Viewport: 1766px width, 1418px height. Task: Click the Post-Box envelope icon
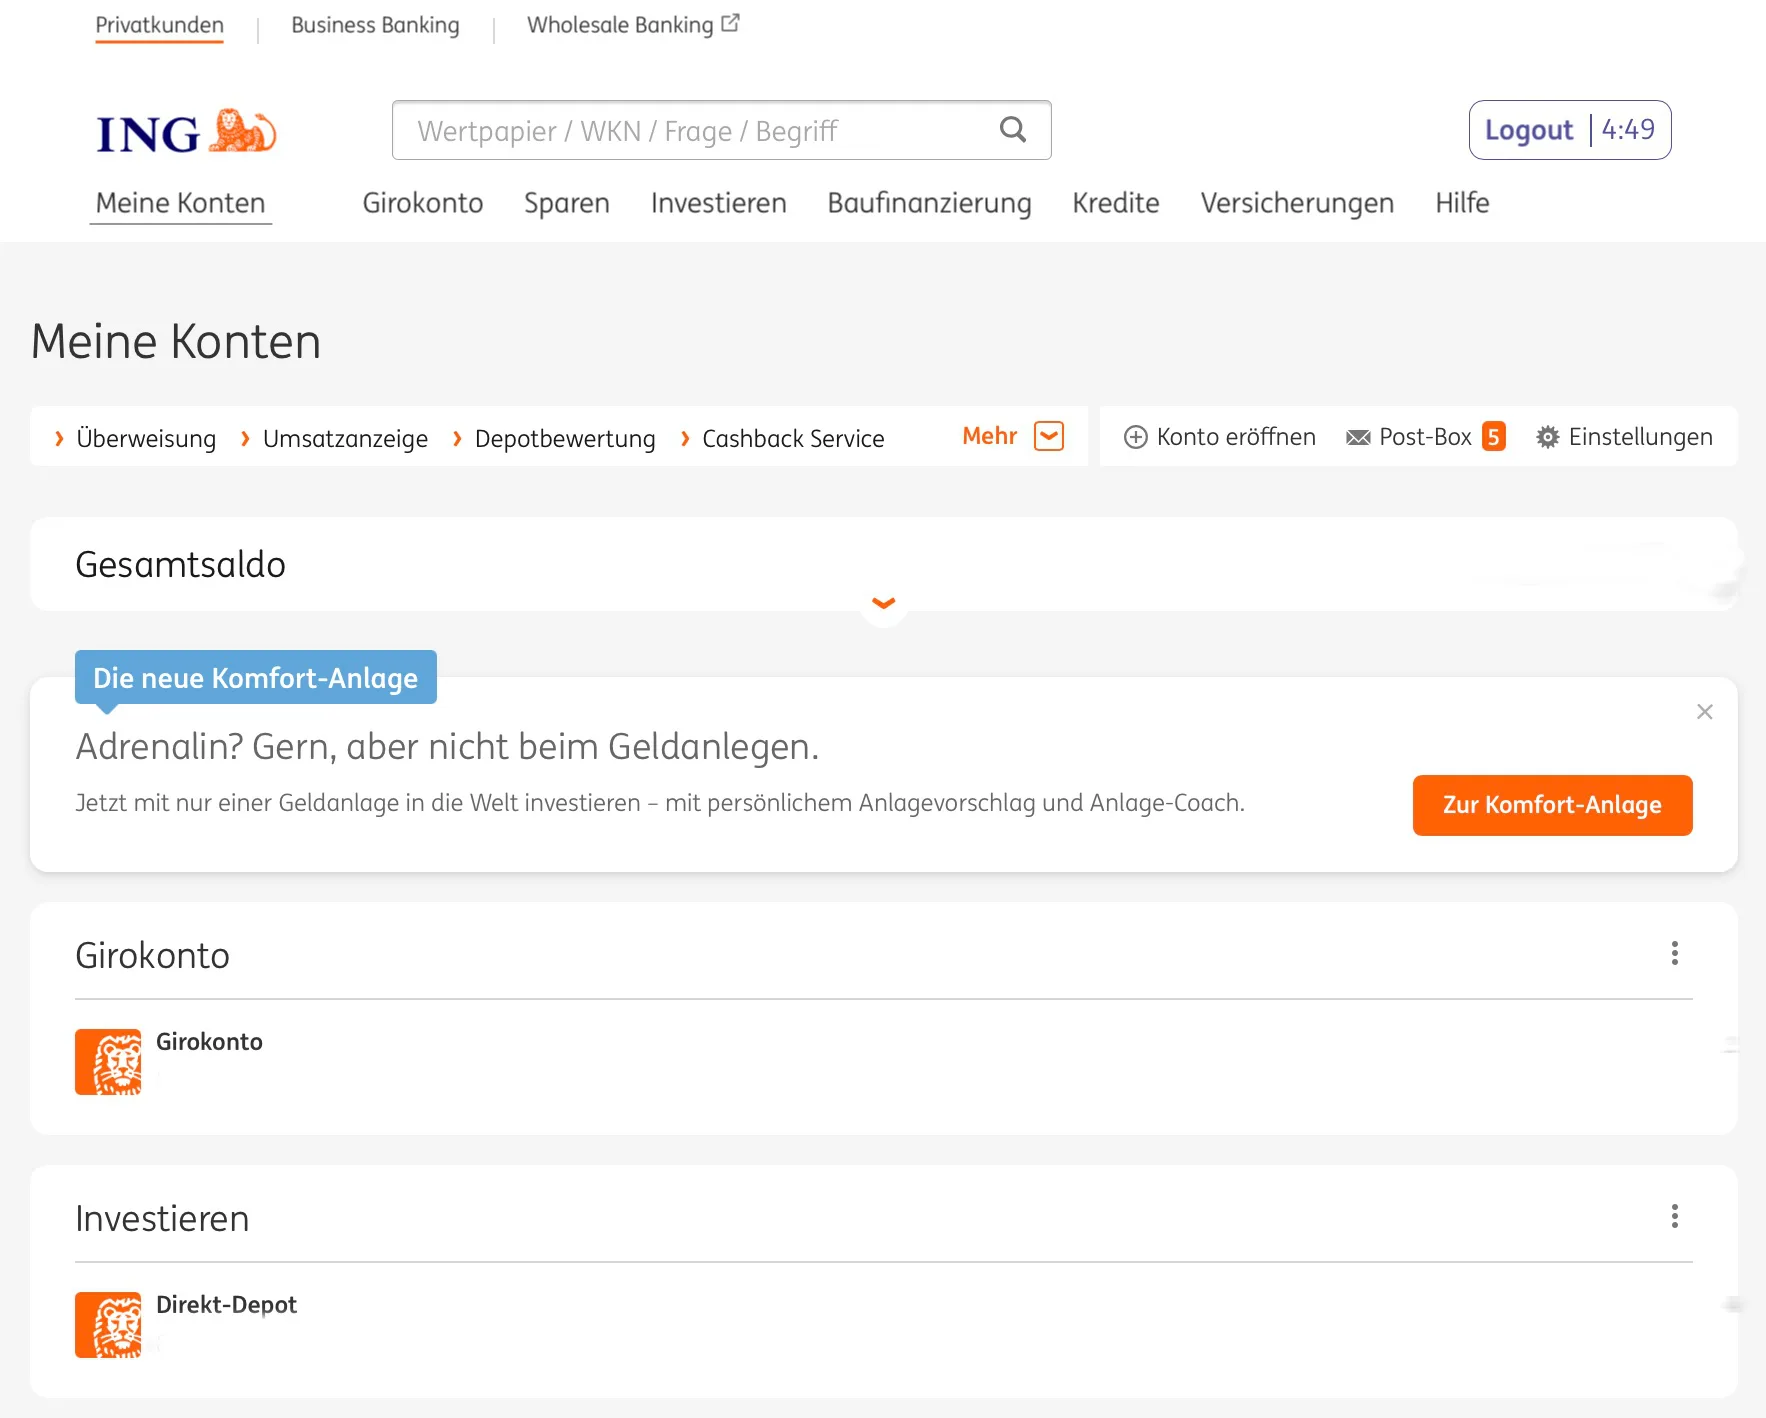1358,437
